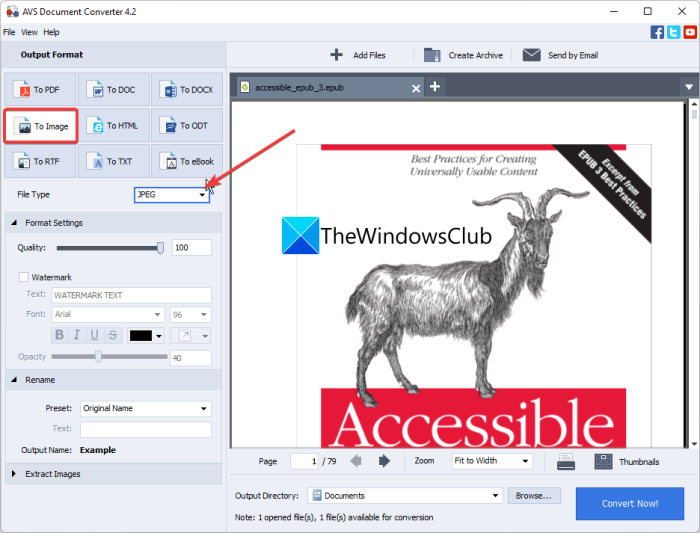The width and height of the screenshot is (700, 533).
Task: Open the Help menu
Action: pyautogui.click(x=51, y=32)
